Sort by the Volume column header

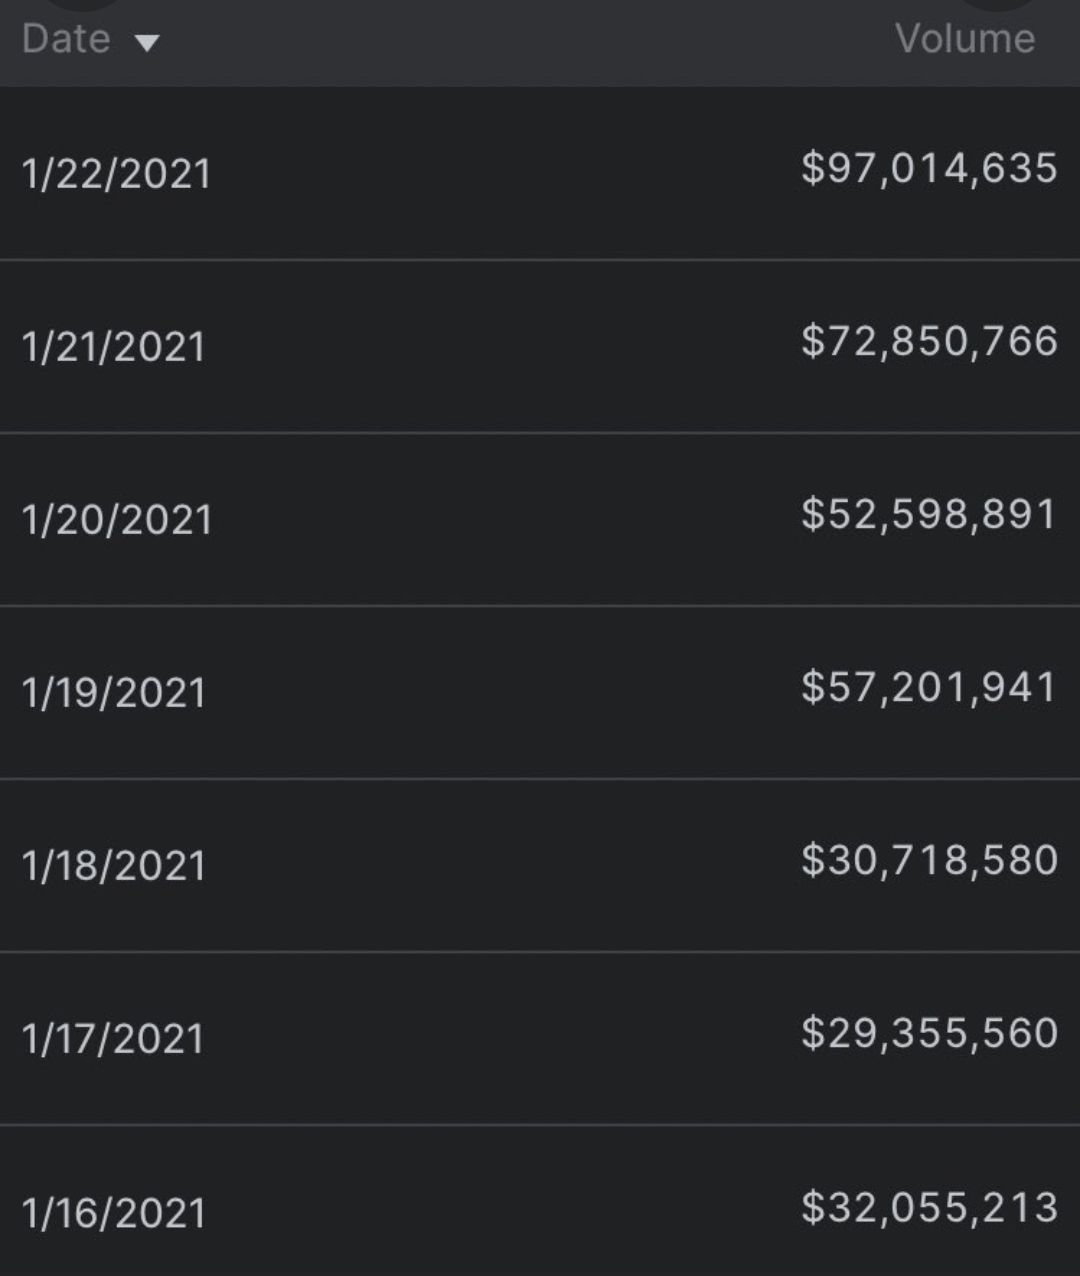(965, 39)
